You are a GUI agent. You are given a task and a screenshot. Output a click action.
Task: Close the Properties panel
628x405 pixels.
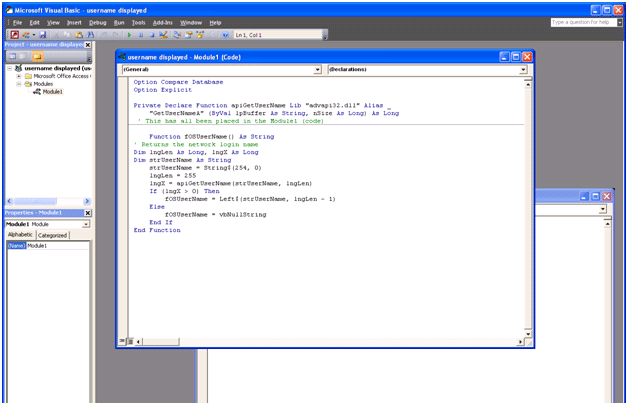click(x=87, y=213)
